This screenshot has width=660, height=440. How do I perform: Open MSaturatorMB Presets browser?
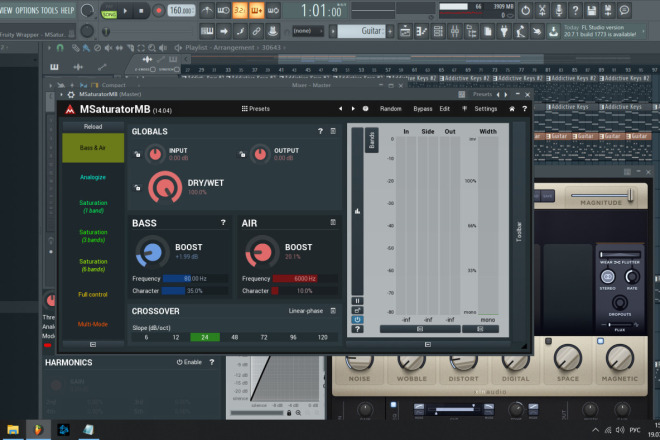[x=255, y=109]
